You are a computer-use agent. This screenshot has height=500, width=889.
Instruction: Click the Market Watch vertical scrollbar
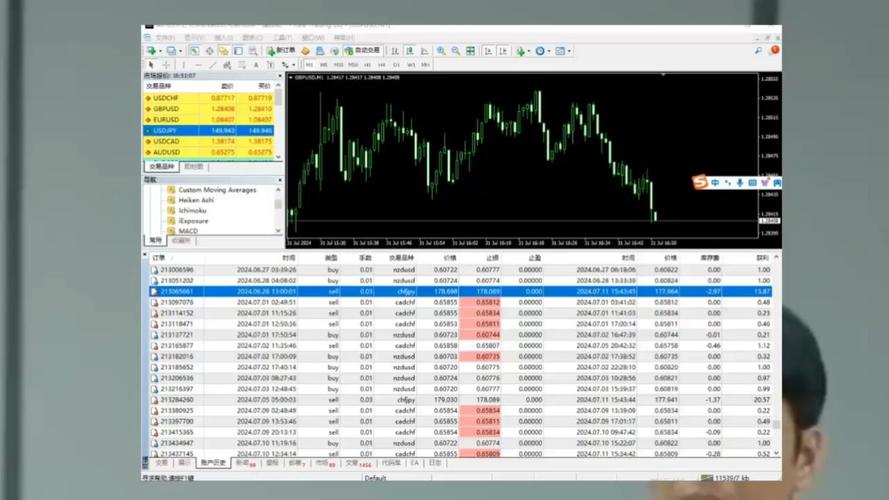(x=279, y=120)
